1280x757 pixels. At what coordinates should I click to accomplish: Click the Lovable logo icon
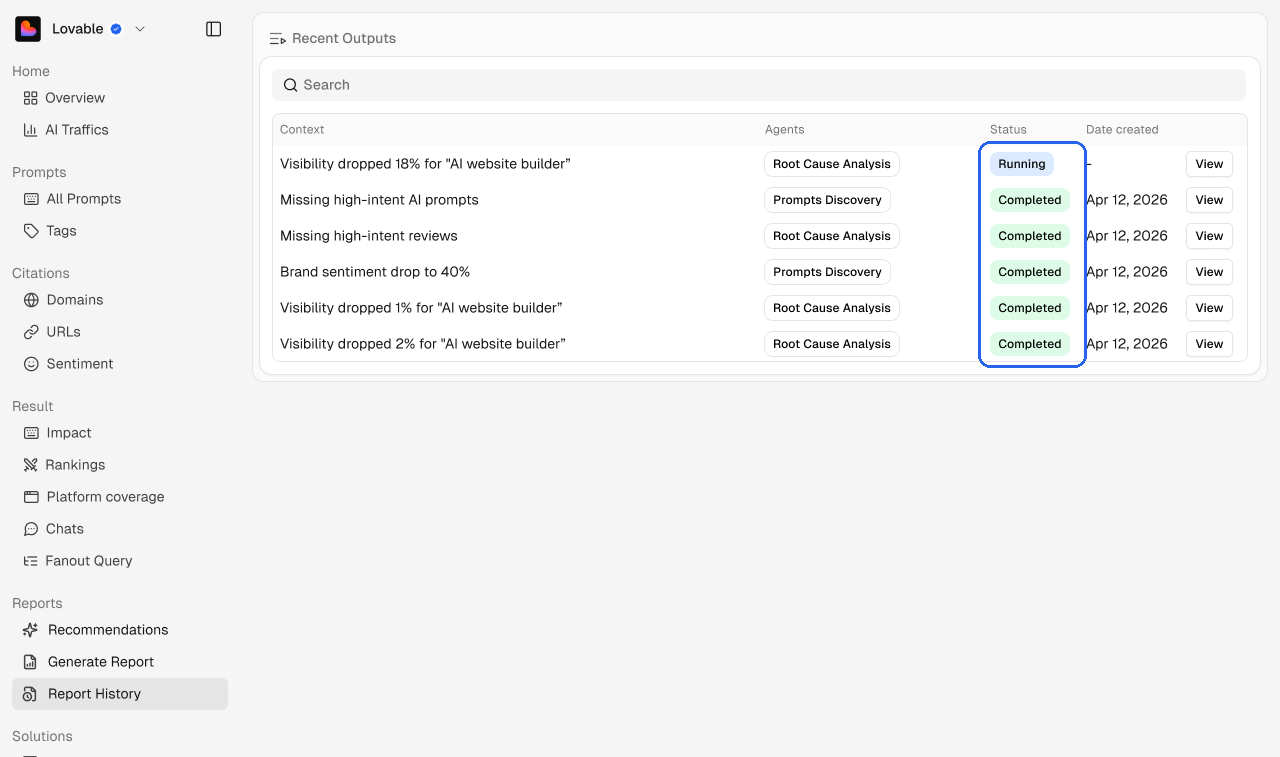pyautogui.click(x=28, y=29)
